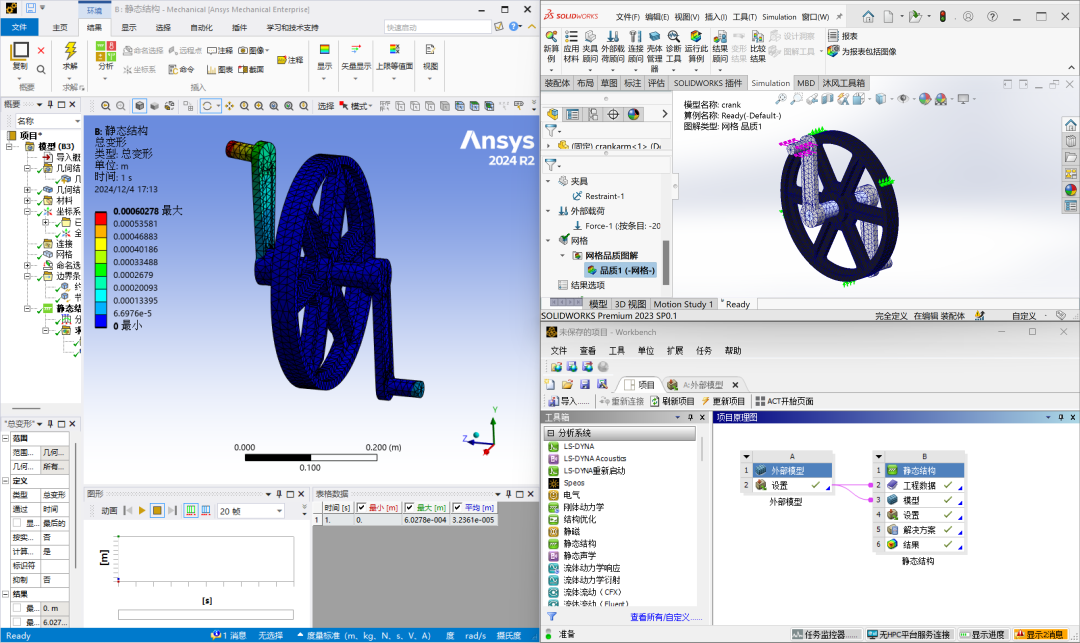This screenshot has width=1080, height=643.
Task: Open the DisplayManager color-ball tab in SolidWorks
Action: click(634, 114)
